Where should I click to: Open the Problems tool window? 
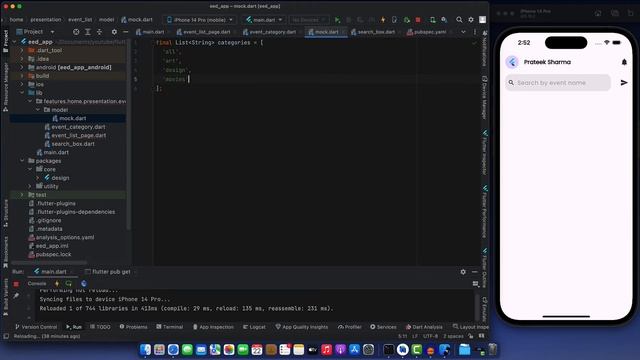click(133, 327)
